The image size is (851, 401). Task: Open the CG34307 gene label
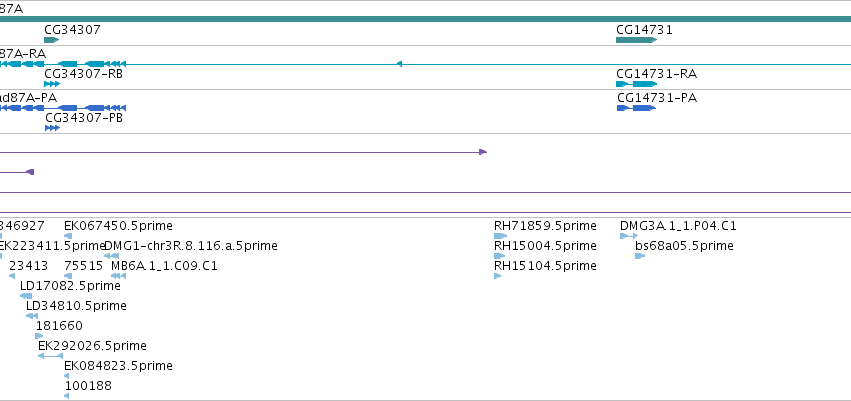72,30
